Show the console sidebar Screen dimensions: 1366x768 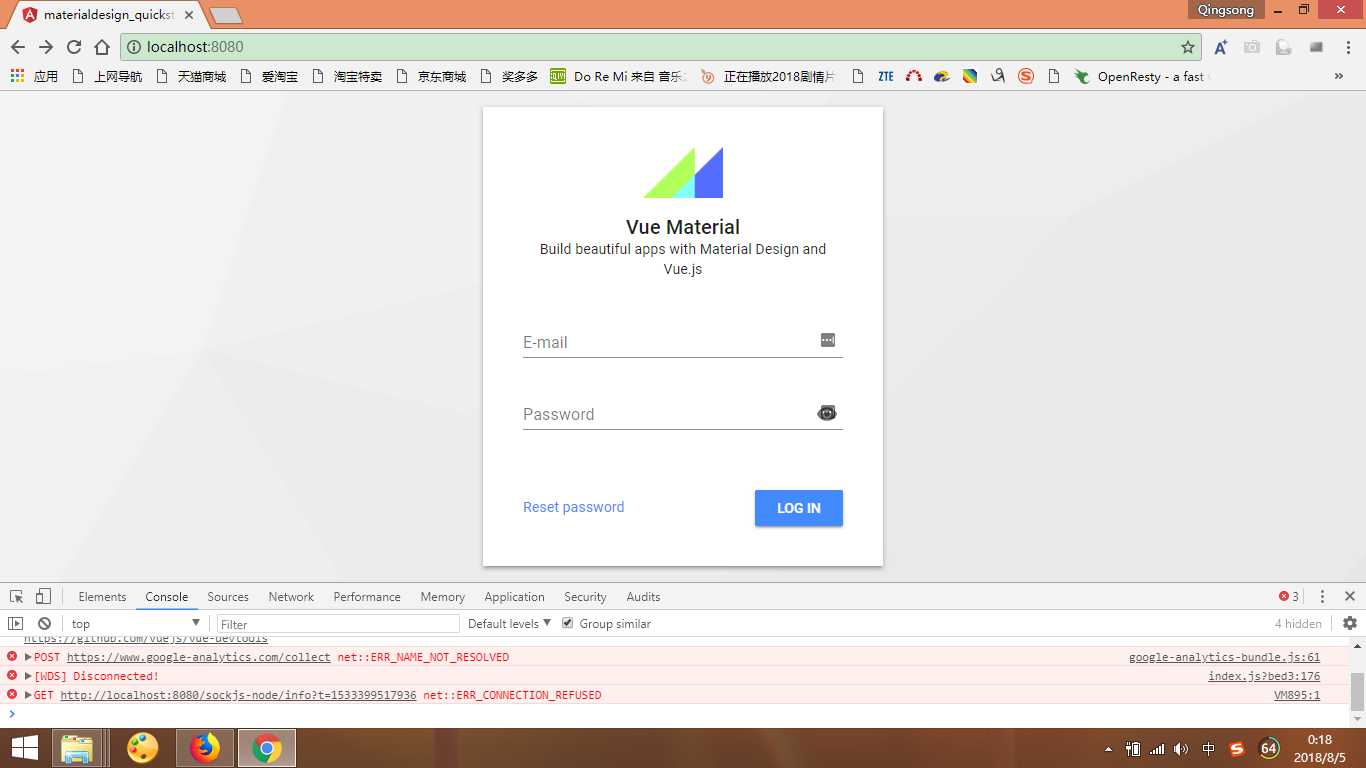[x=15, y=623]
